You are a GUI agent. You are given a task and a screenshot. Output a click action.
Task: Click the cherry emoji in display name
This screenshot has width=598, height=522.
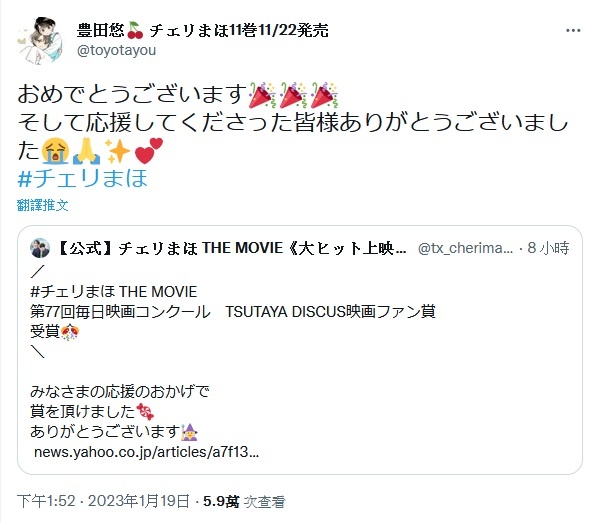[135, 31]
